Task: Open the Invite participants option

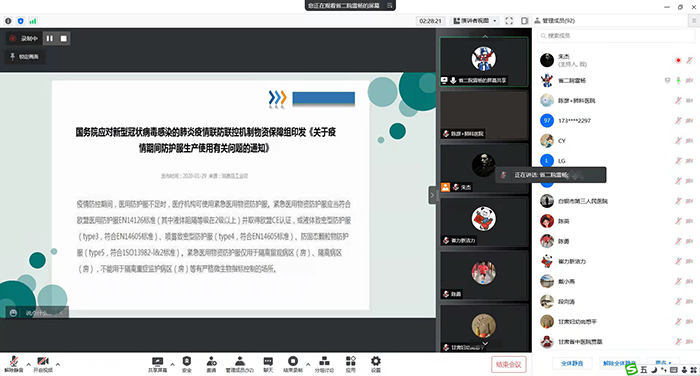Action: tap(211, 363)
